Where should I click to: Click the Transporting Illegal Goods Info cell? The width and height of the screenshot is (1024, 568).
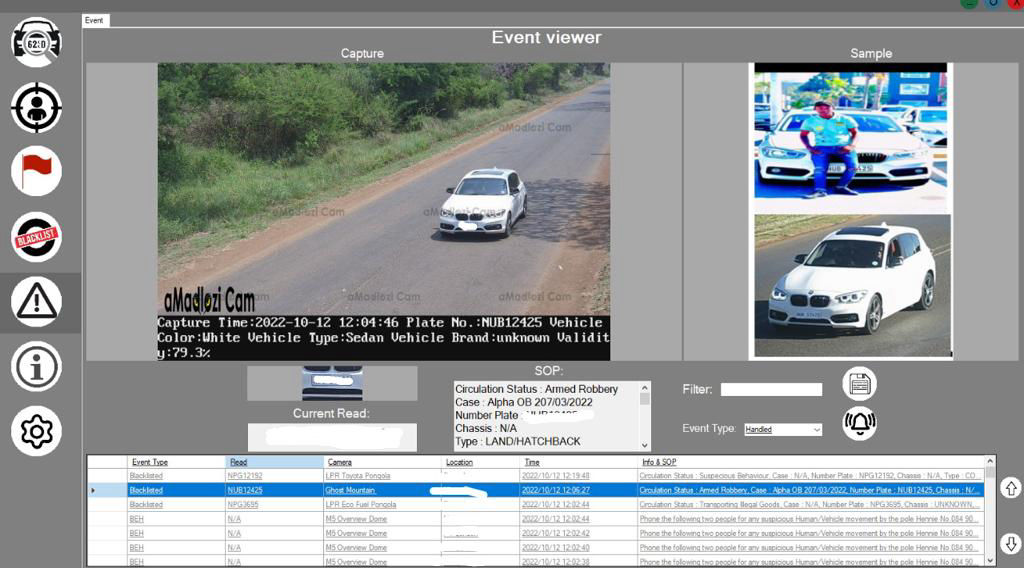810,505
